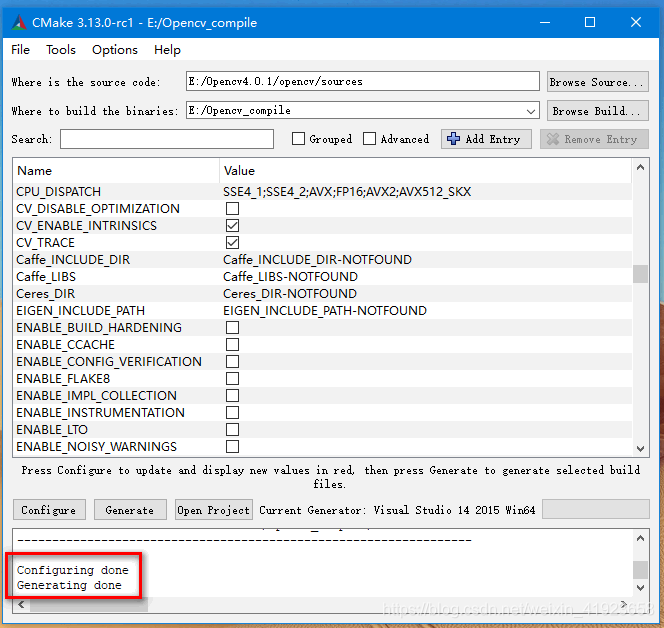Select the CPU_DISPATCH entry name
664x628 pixels.
click(58, 192)
